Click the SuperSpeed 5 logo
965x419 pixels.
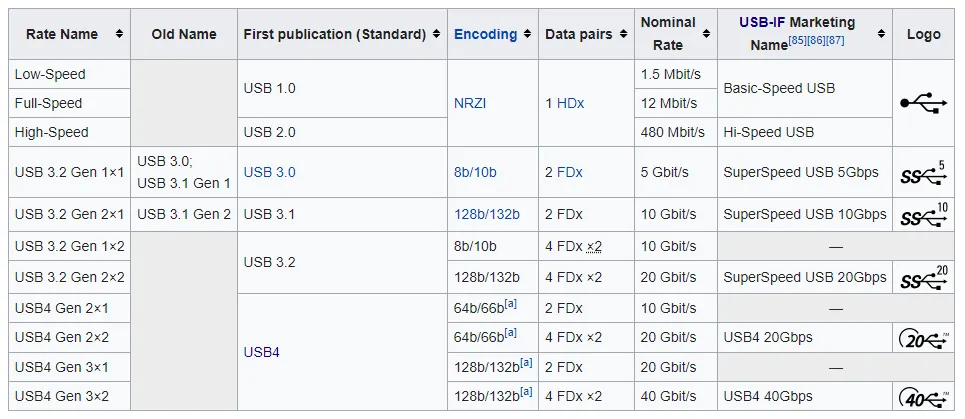pyautogui.click(x=923, y=174)
